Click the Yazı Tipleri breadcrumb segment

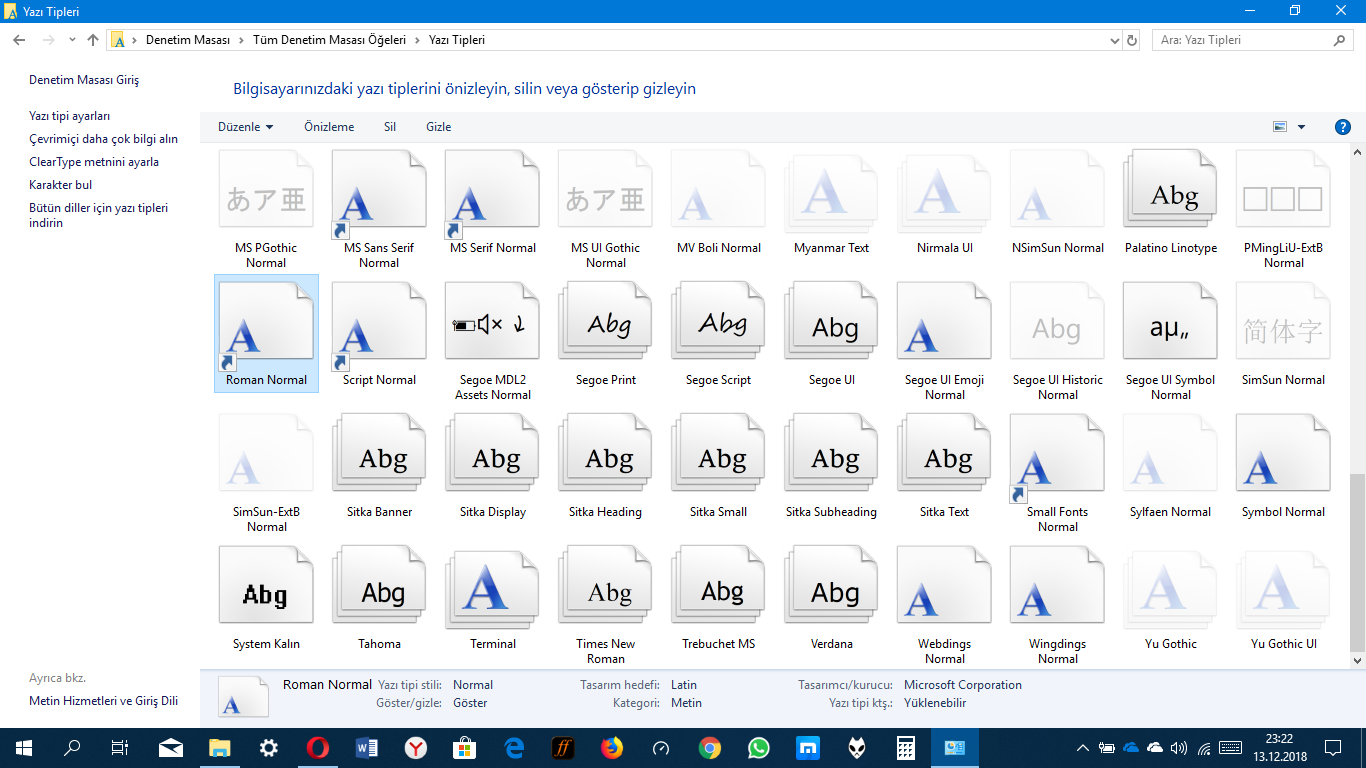pyautogui.click(x=457, y=41)
